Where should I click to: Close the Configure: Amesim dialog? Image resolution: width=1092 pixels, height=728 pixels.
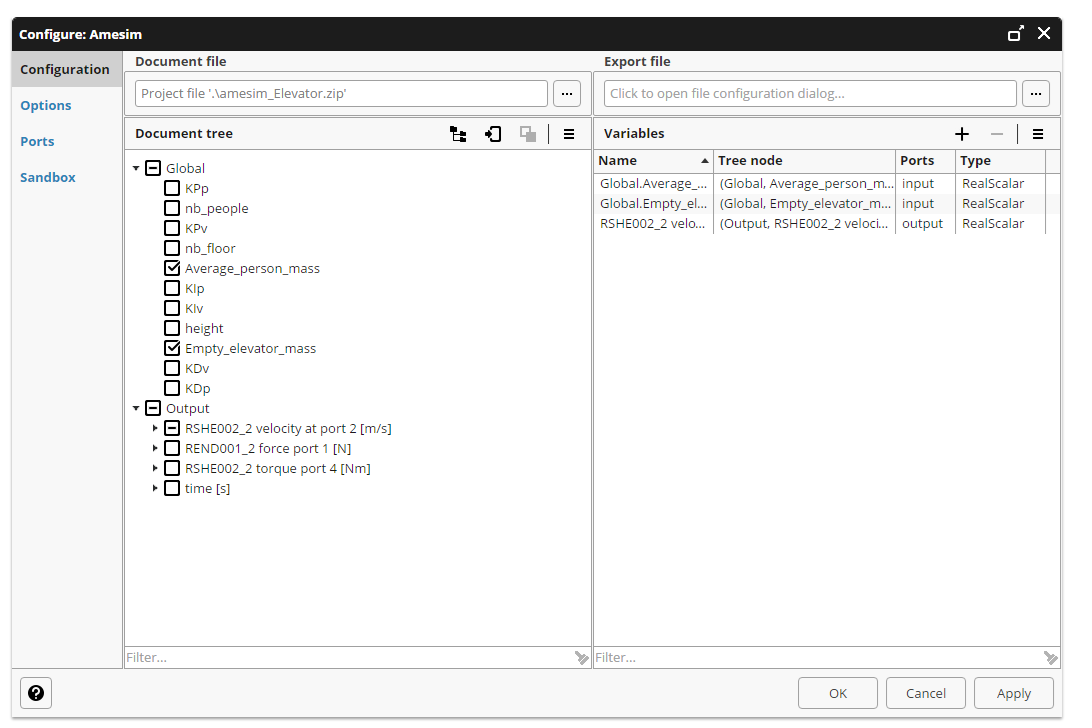1044,33
